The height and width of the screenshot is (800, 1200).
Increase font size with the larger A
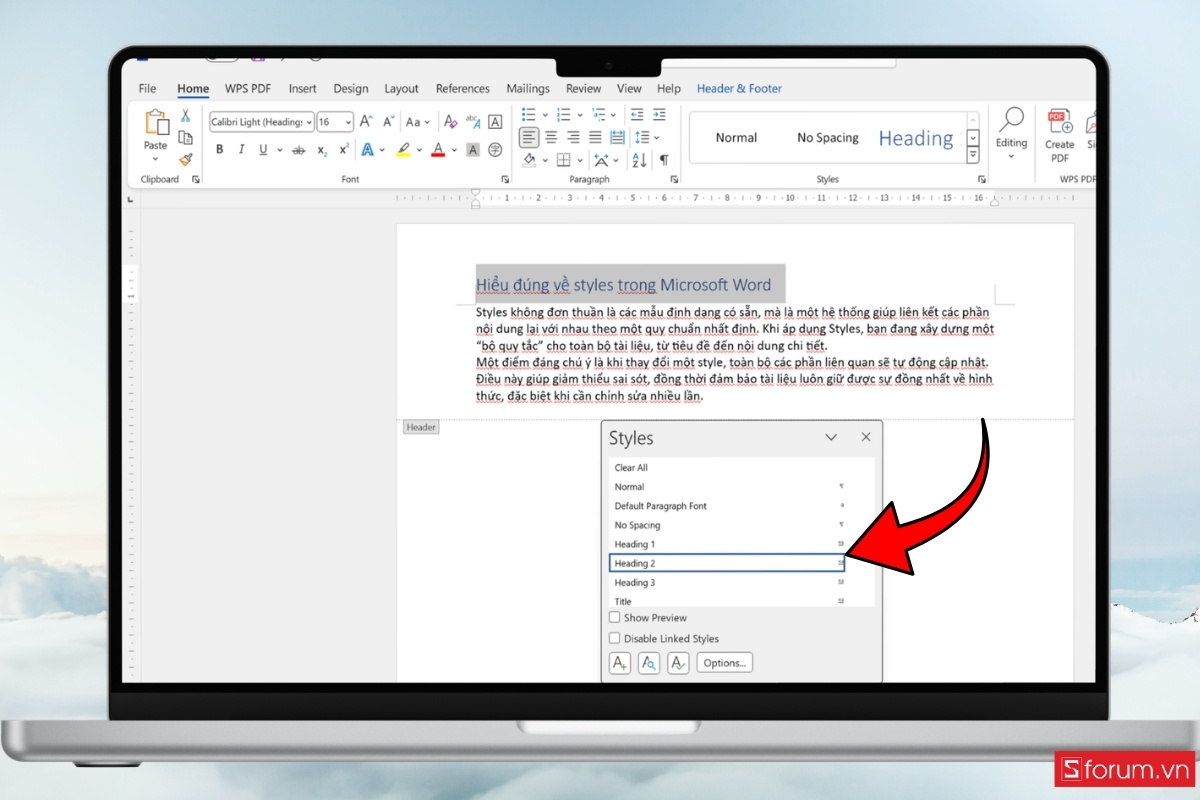366,122
